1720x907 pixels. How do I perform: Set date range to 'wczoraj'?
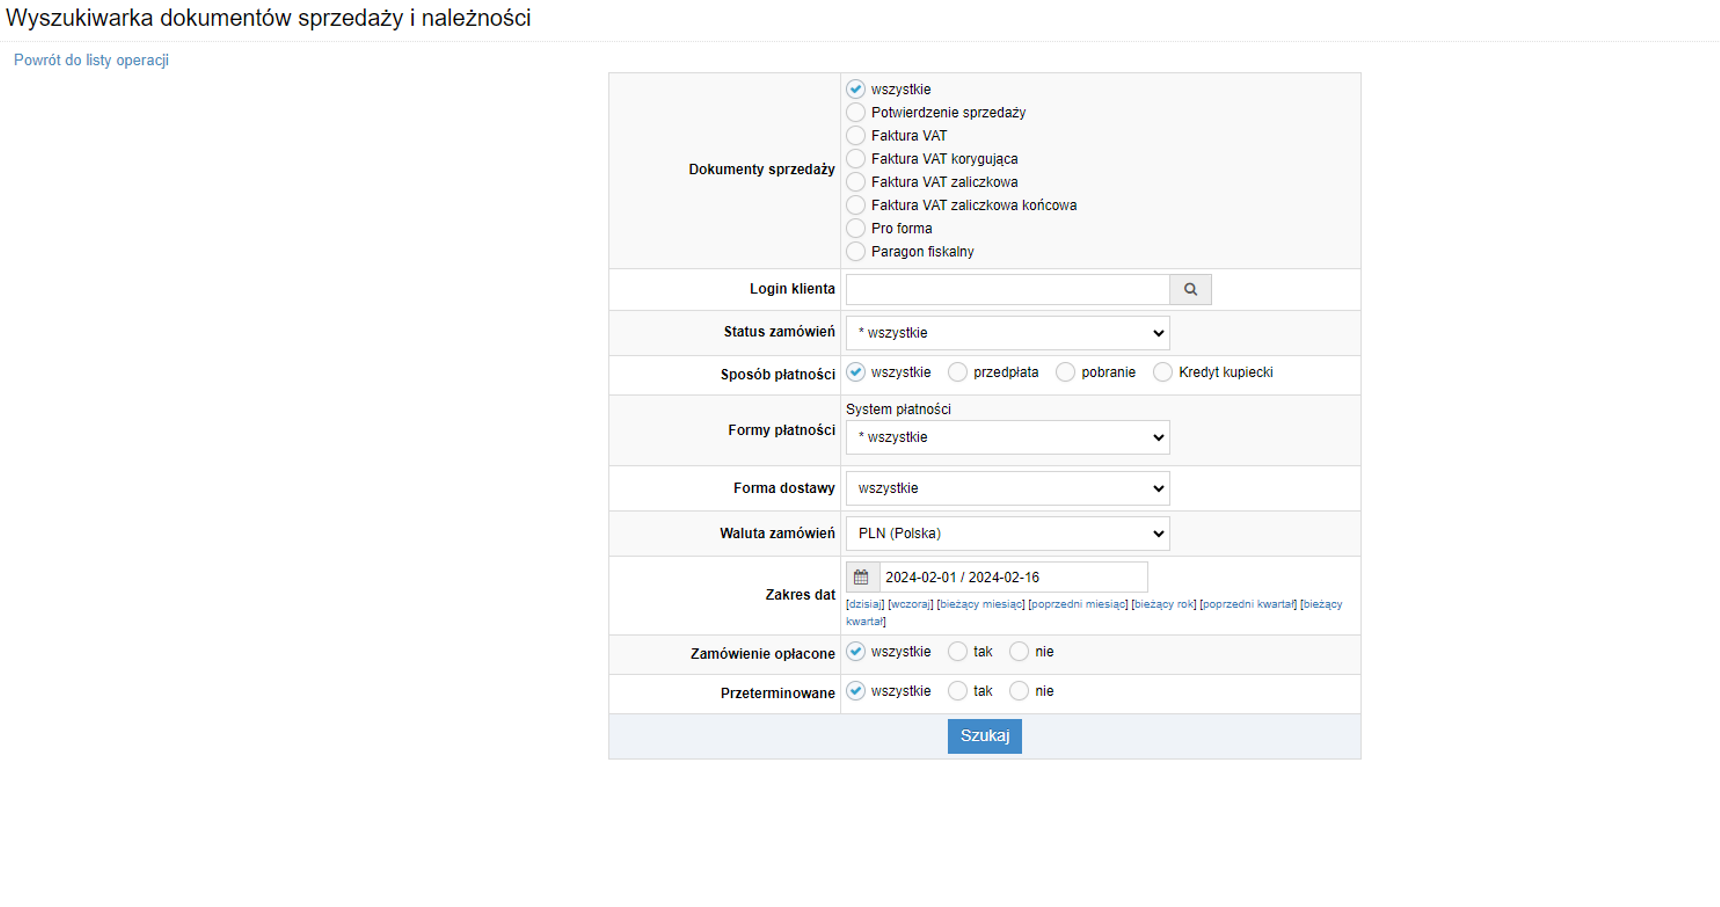pos(910,604)
